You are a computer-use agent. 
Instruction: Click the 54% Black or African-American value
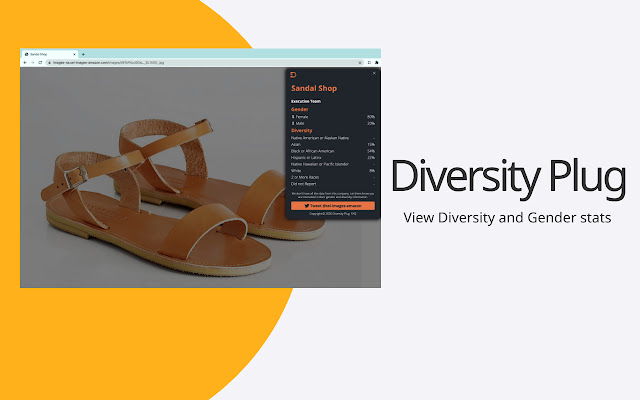coord(371,151)
